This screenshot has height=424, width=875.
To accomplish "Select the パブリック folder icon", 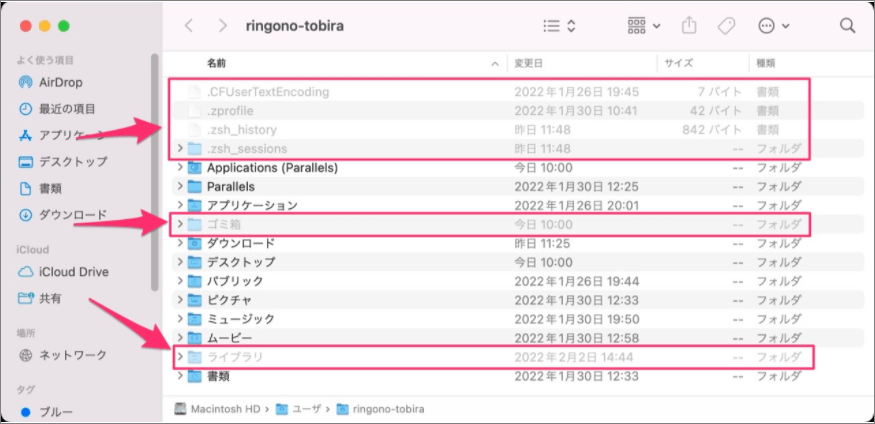I will coord(194,281).
